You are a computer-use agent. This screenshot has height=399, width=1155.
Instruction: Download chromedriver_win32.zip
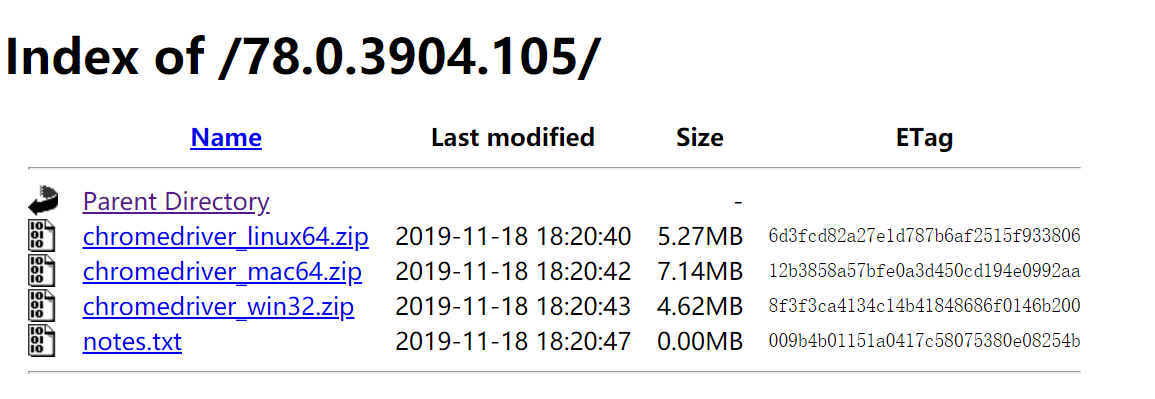click(218, 306)
